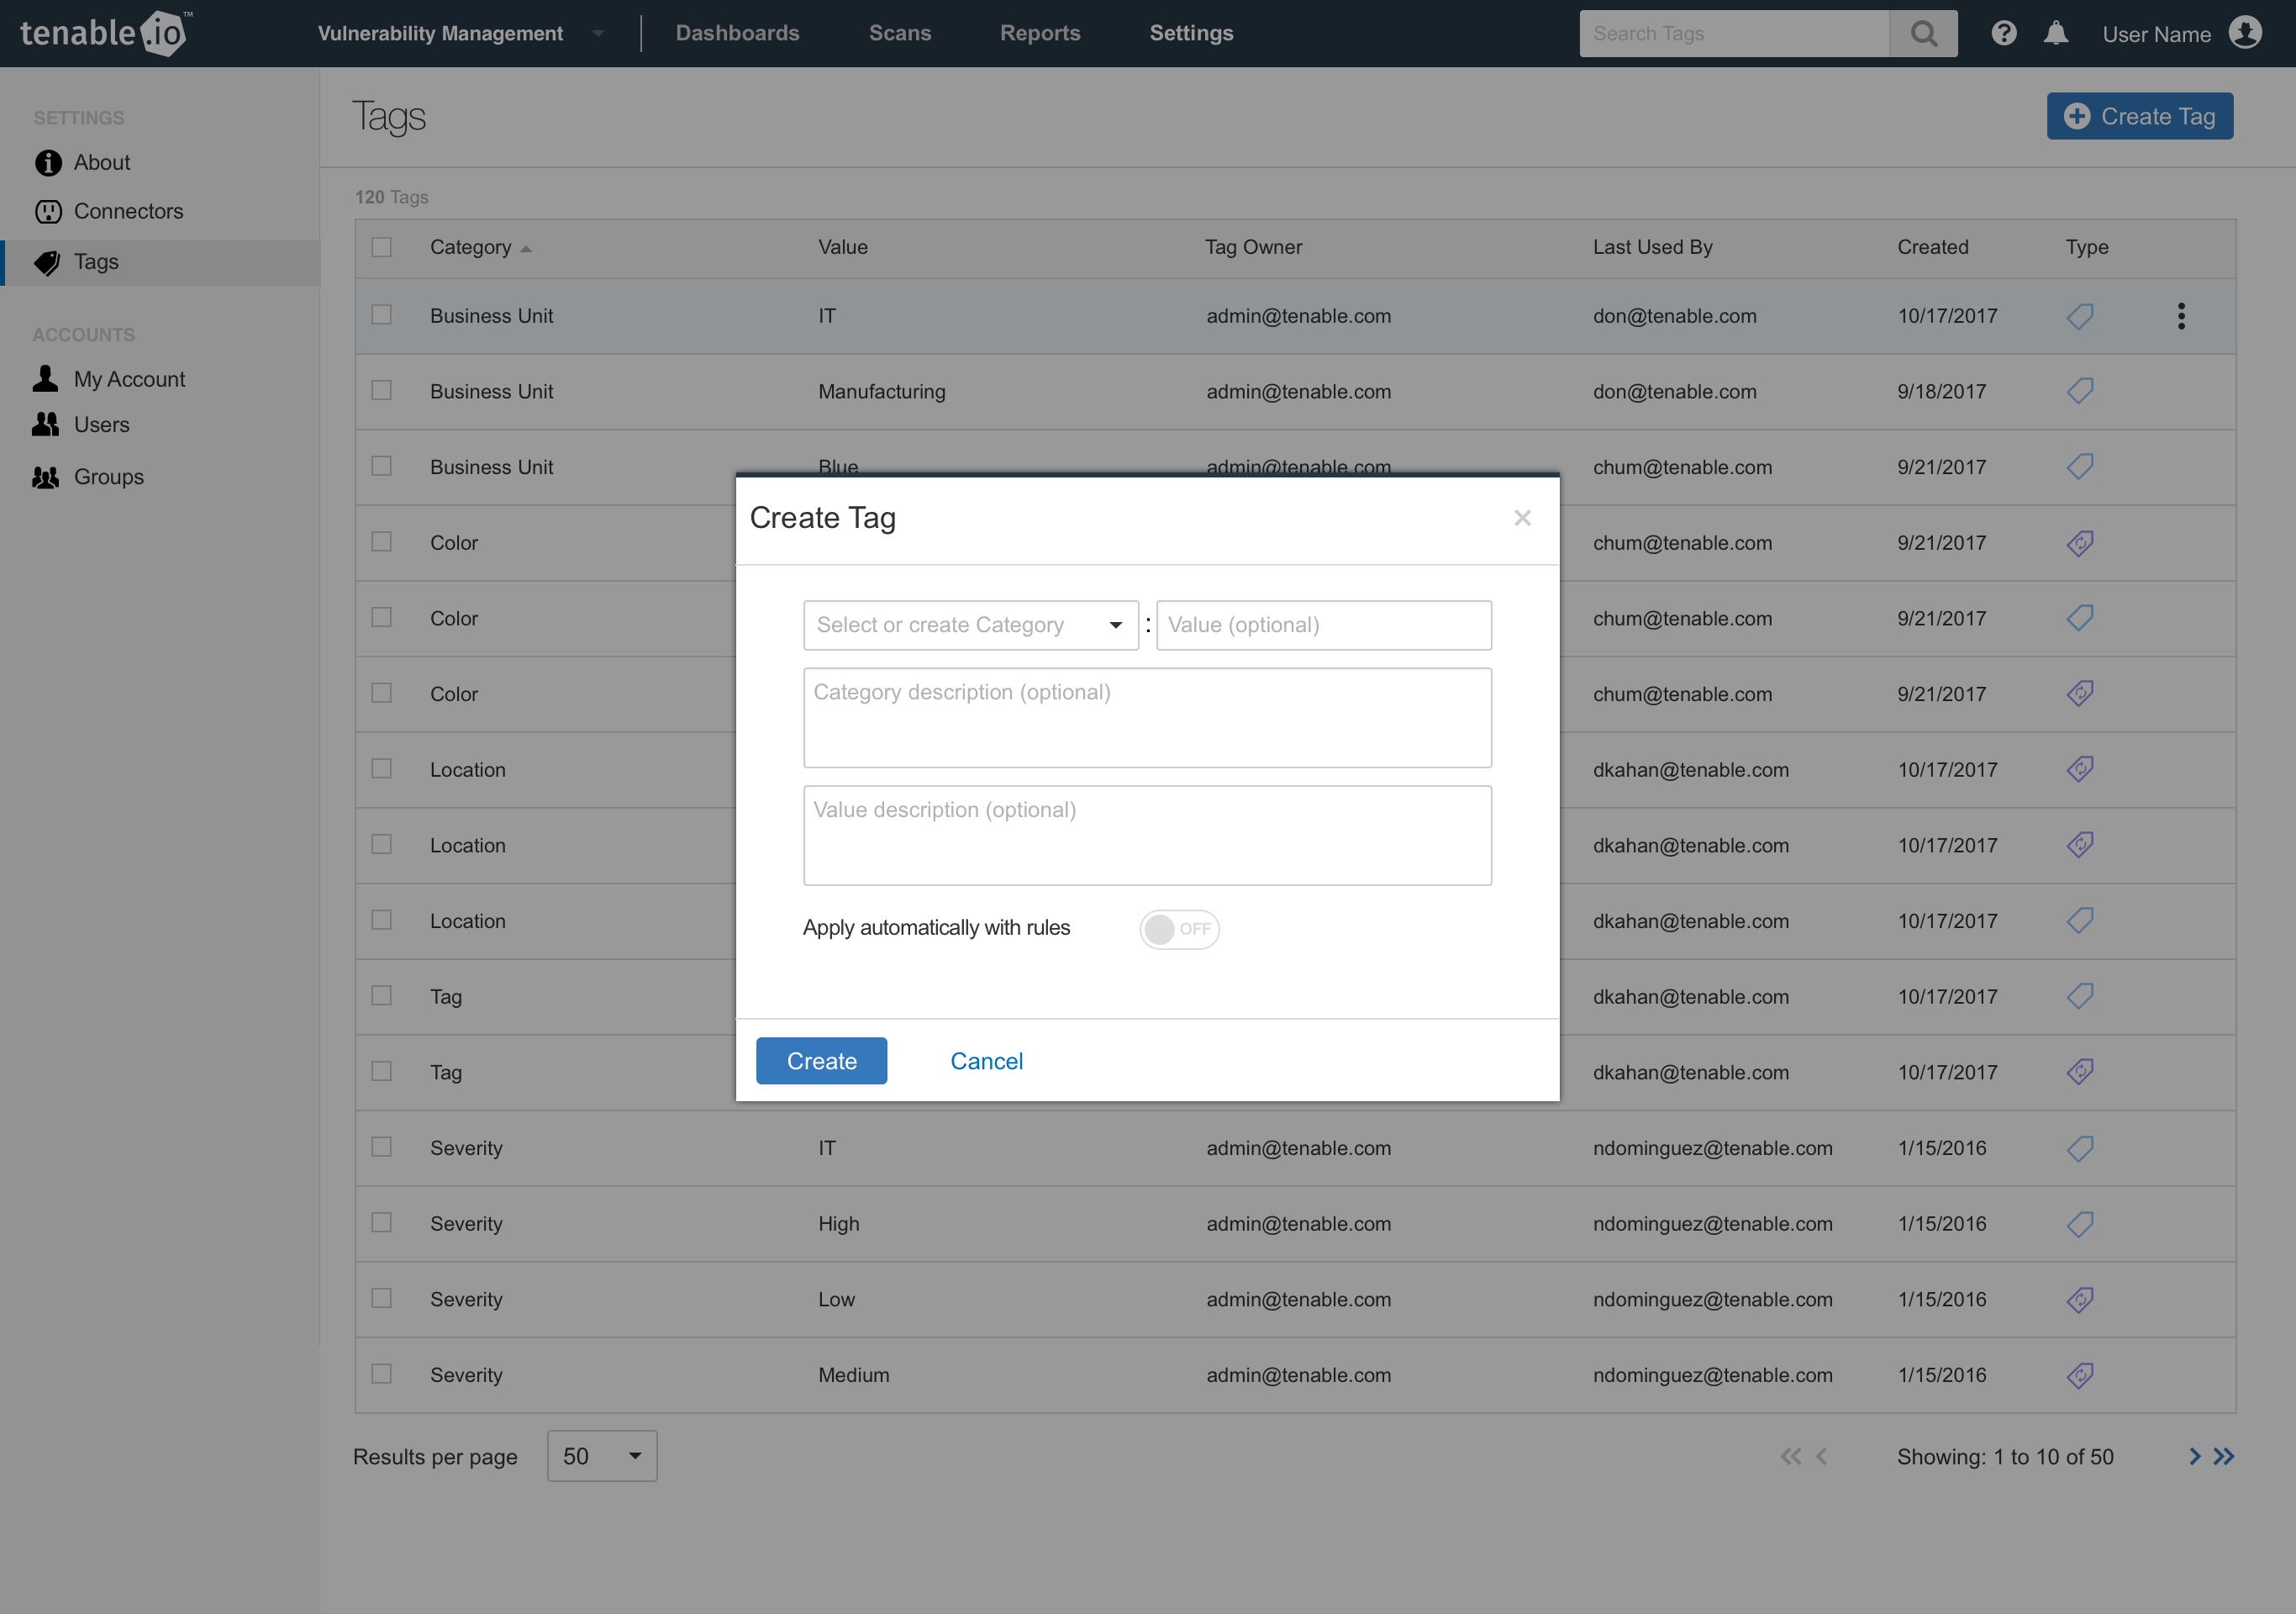
Task: Open the Results per page dropdown
Action: (602, 1456)
